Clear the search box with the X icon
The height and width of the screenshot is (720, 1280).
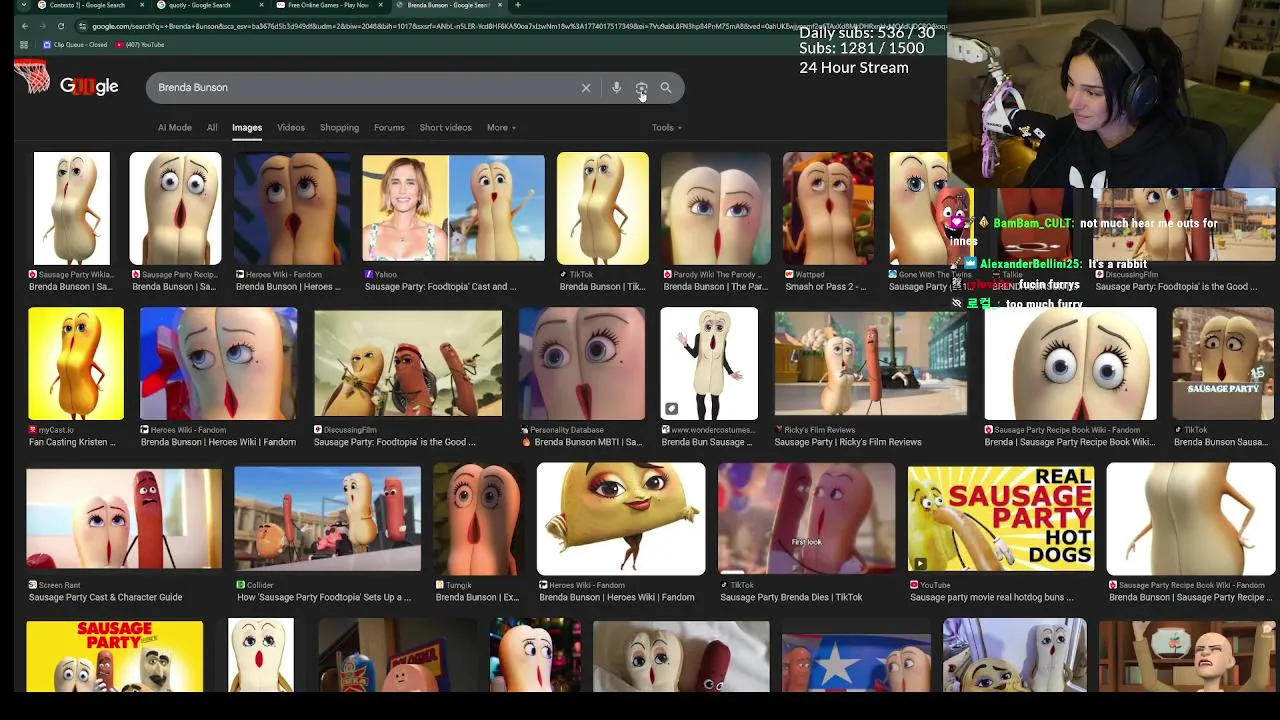coord(586,88)
